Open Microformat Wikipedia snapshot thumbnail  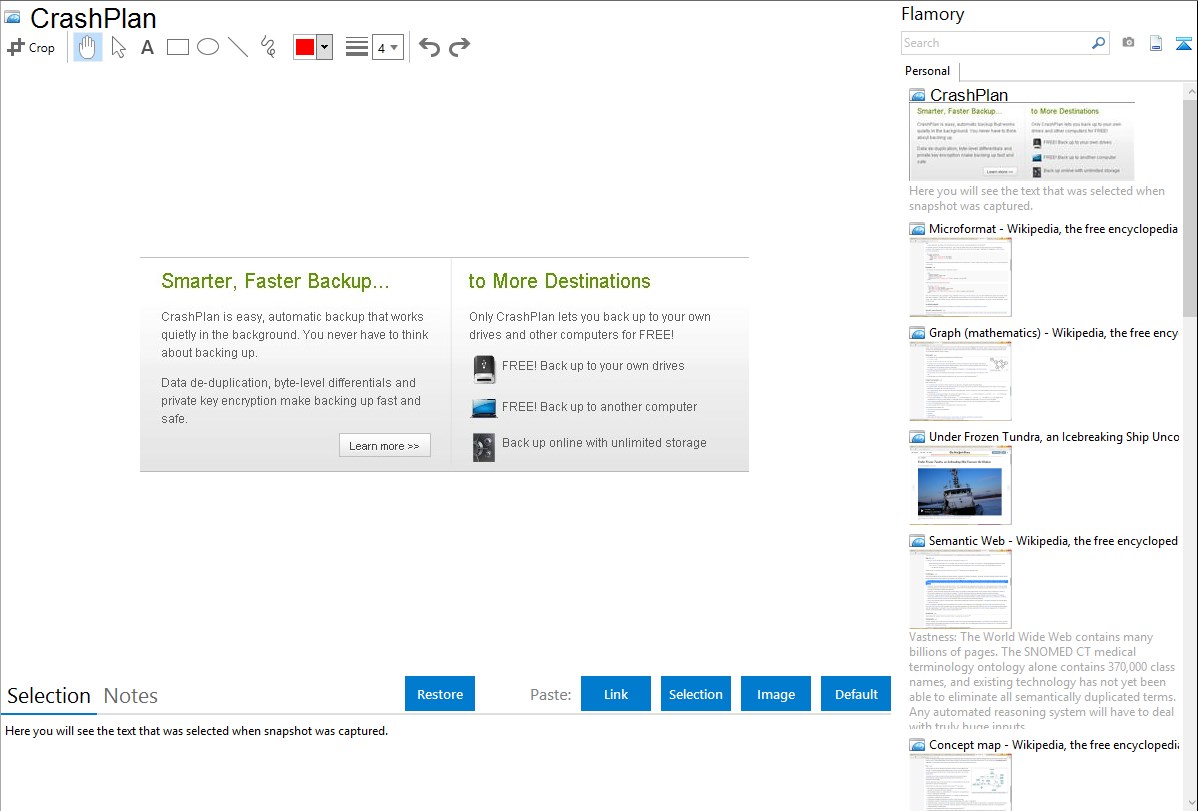coord(960,277)
